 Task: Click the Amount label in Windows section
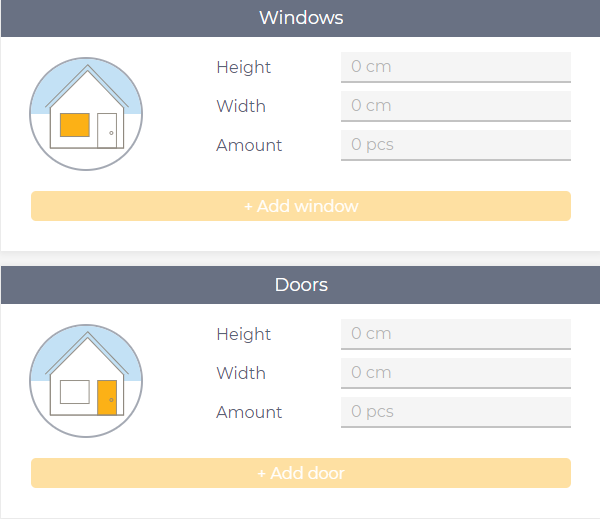pyautogui.click(x=249, y=145)
